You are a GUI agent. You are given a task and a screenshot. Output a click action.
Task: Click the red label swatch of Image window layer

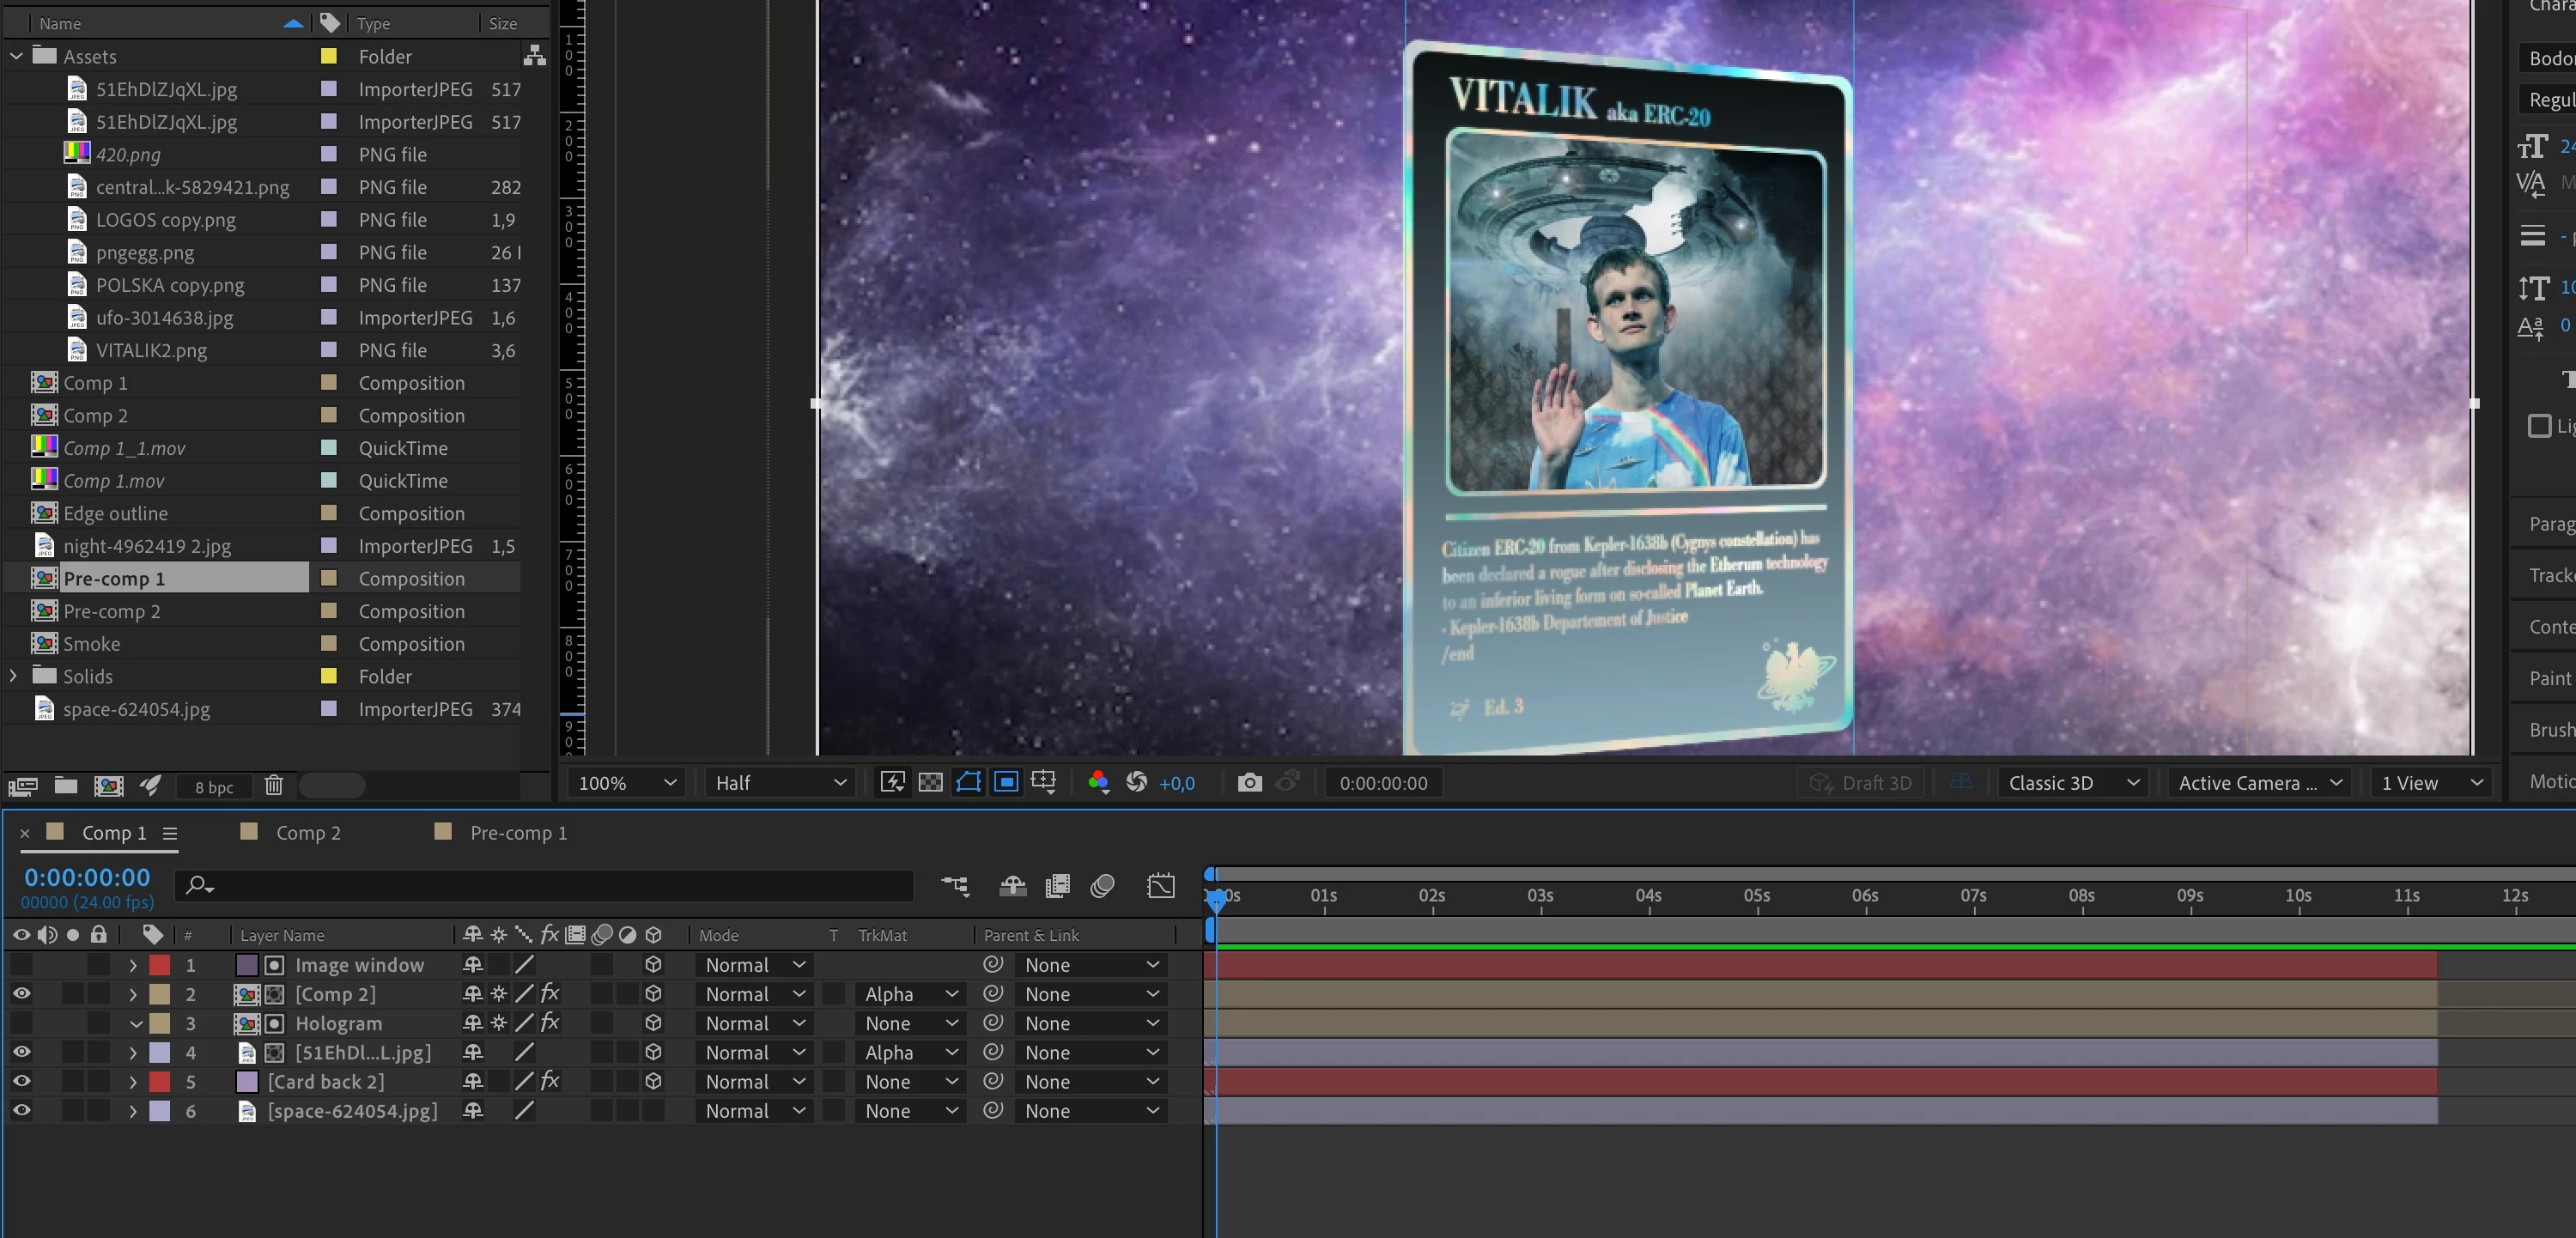160,965
